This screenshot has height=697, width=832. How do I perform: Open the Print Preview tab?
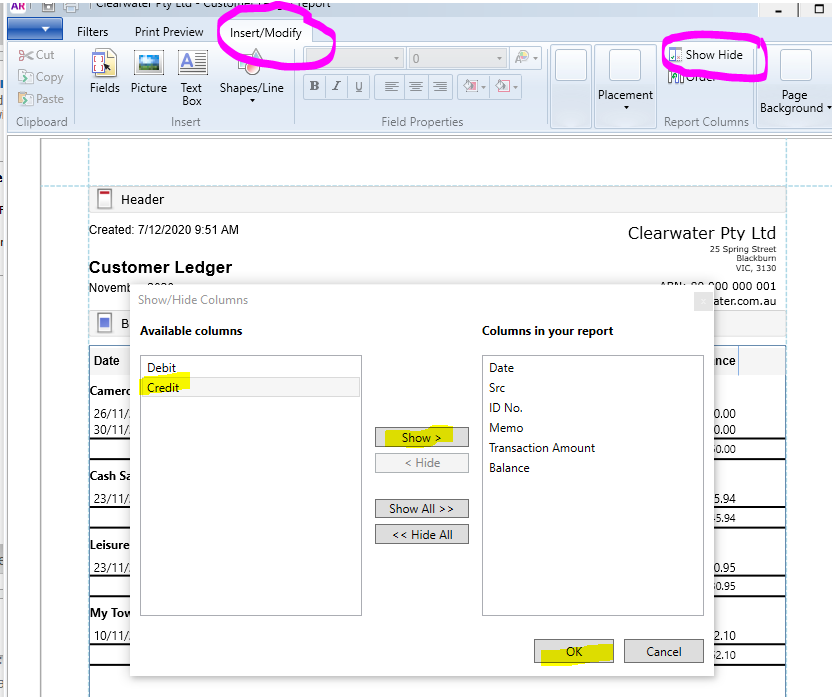(169, 32)
